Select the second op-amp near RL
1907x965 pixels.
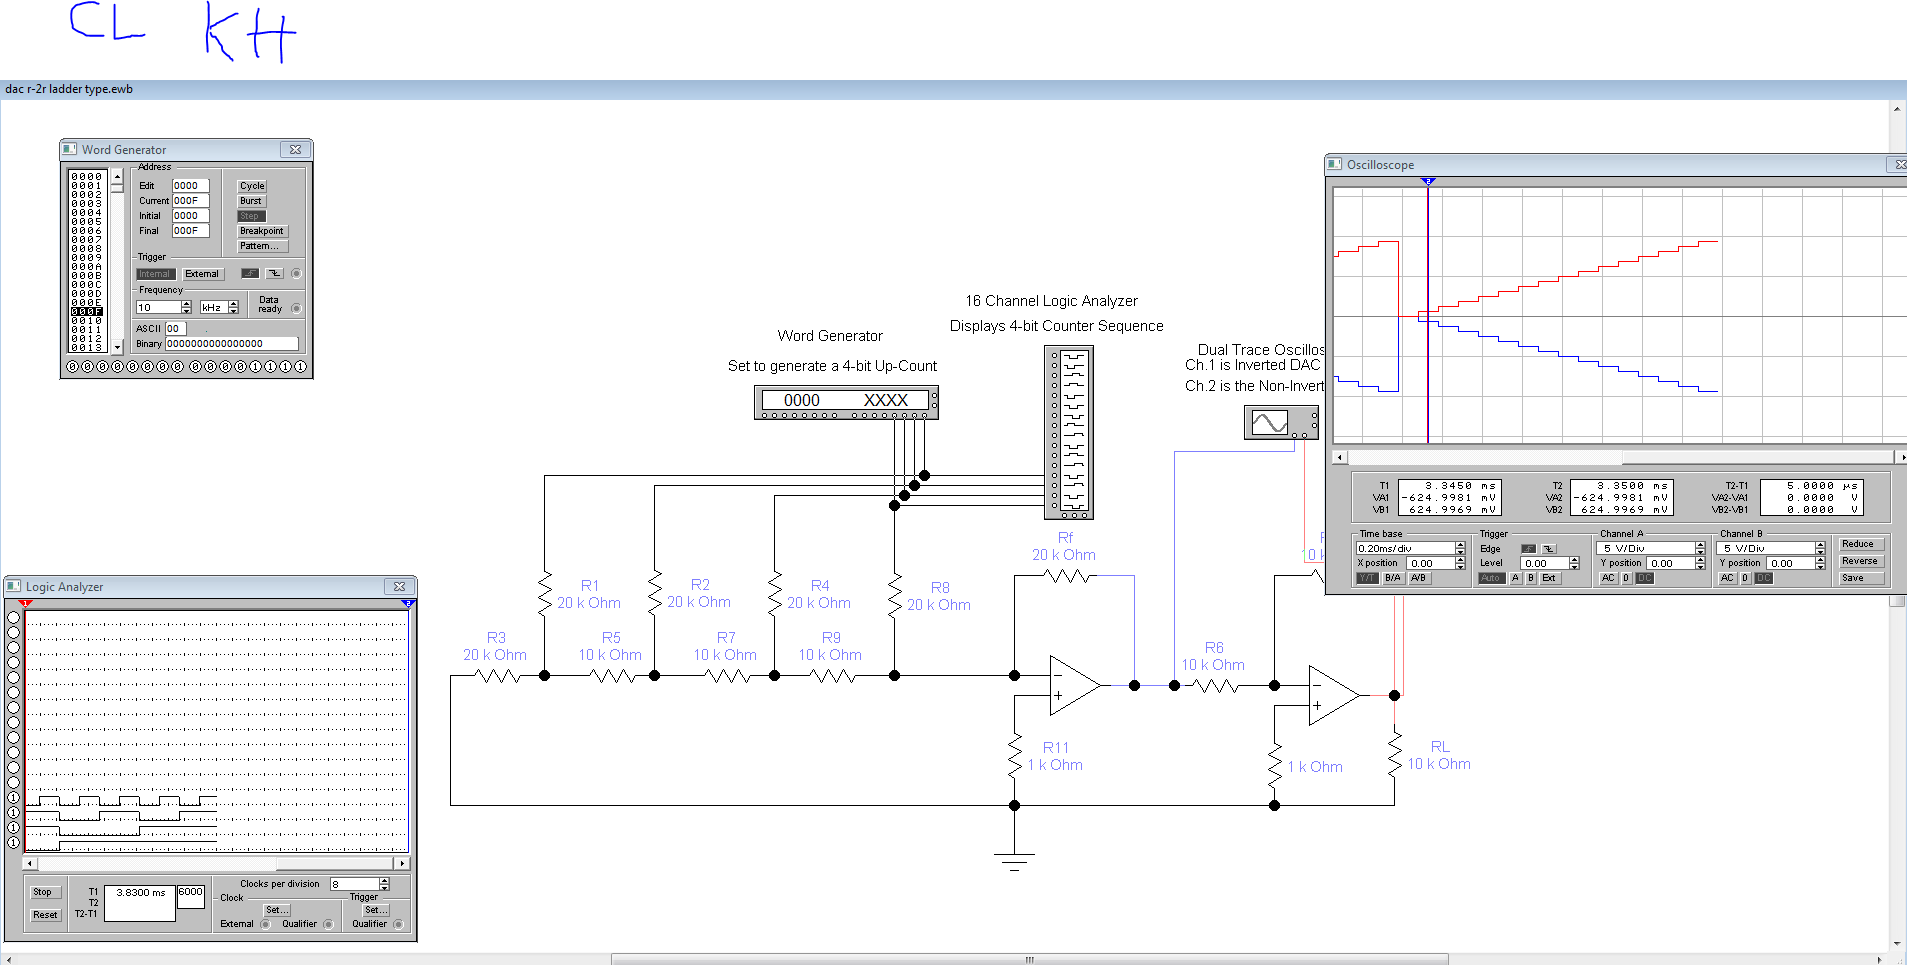(x=1335, y=695)
